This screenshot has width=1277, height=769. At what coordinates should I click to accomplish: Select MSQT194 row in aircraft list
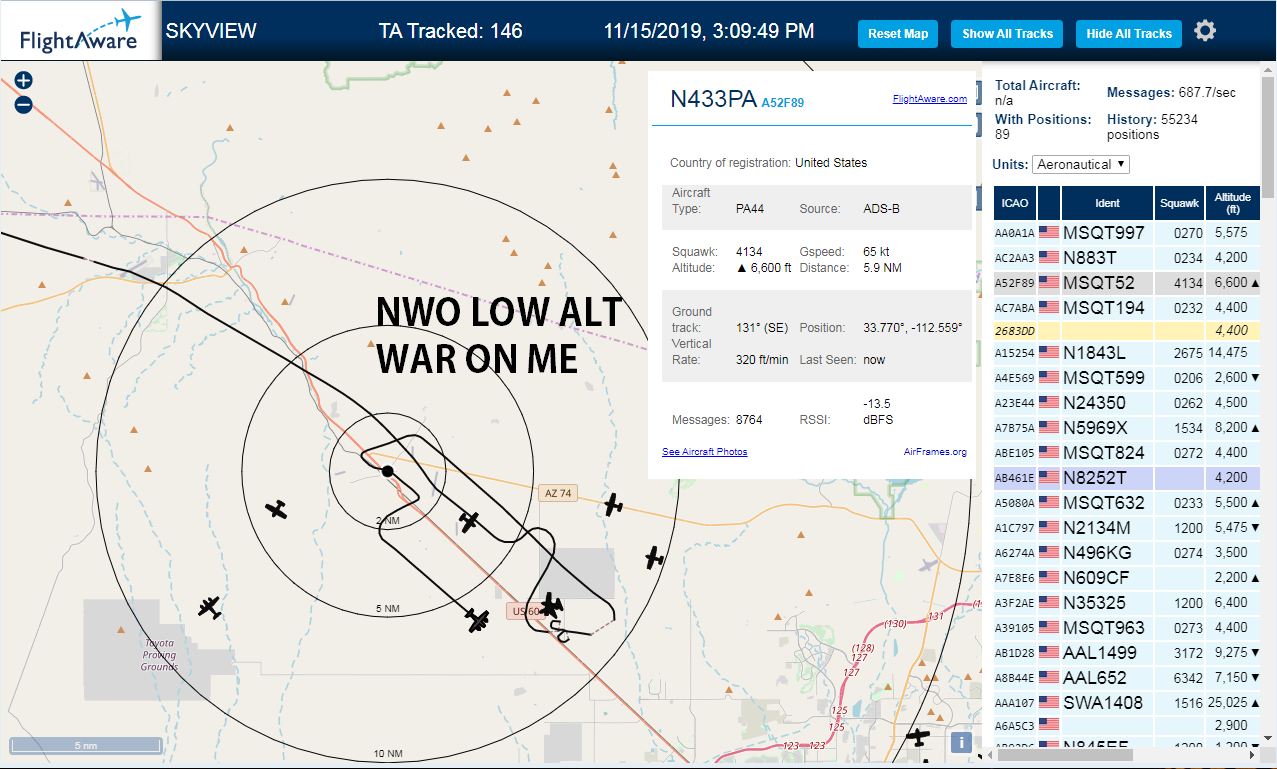pyautogui.click(x=1127, y=307)
